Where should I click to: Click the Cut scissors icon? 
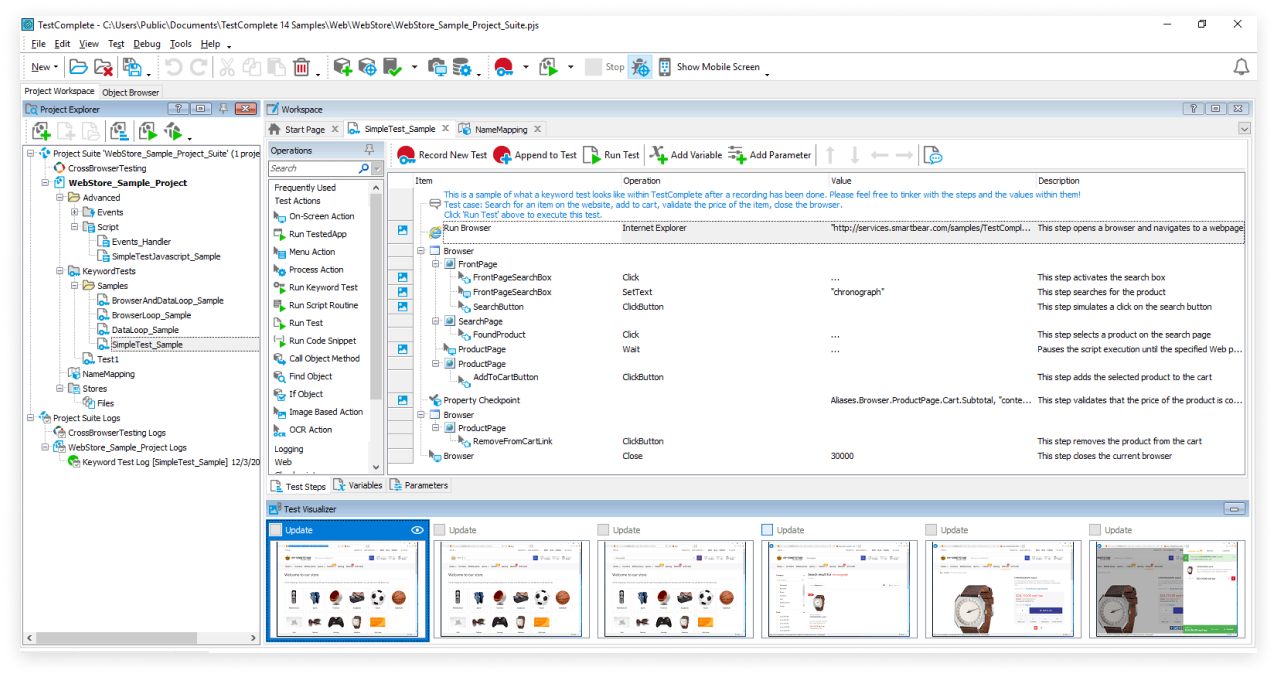click(227, 67)
